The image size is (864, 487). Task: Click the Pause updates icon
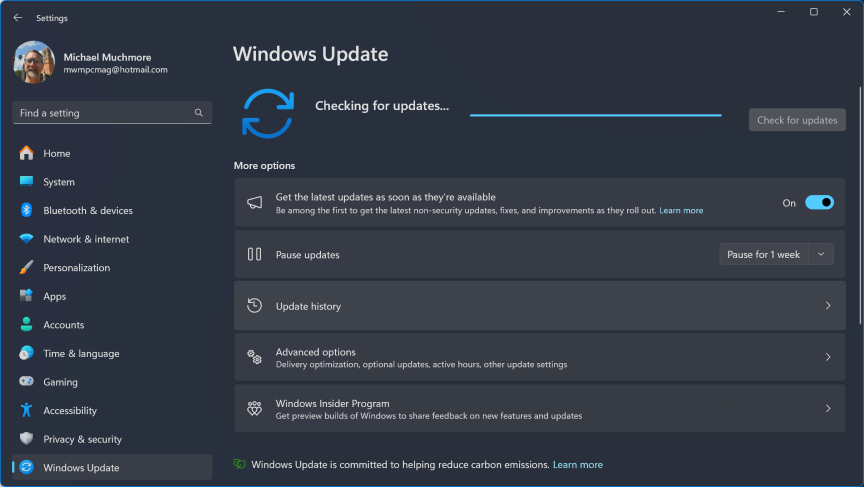[x=254, y=254]
